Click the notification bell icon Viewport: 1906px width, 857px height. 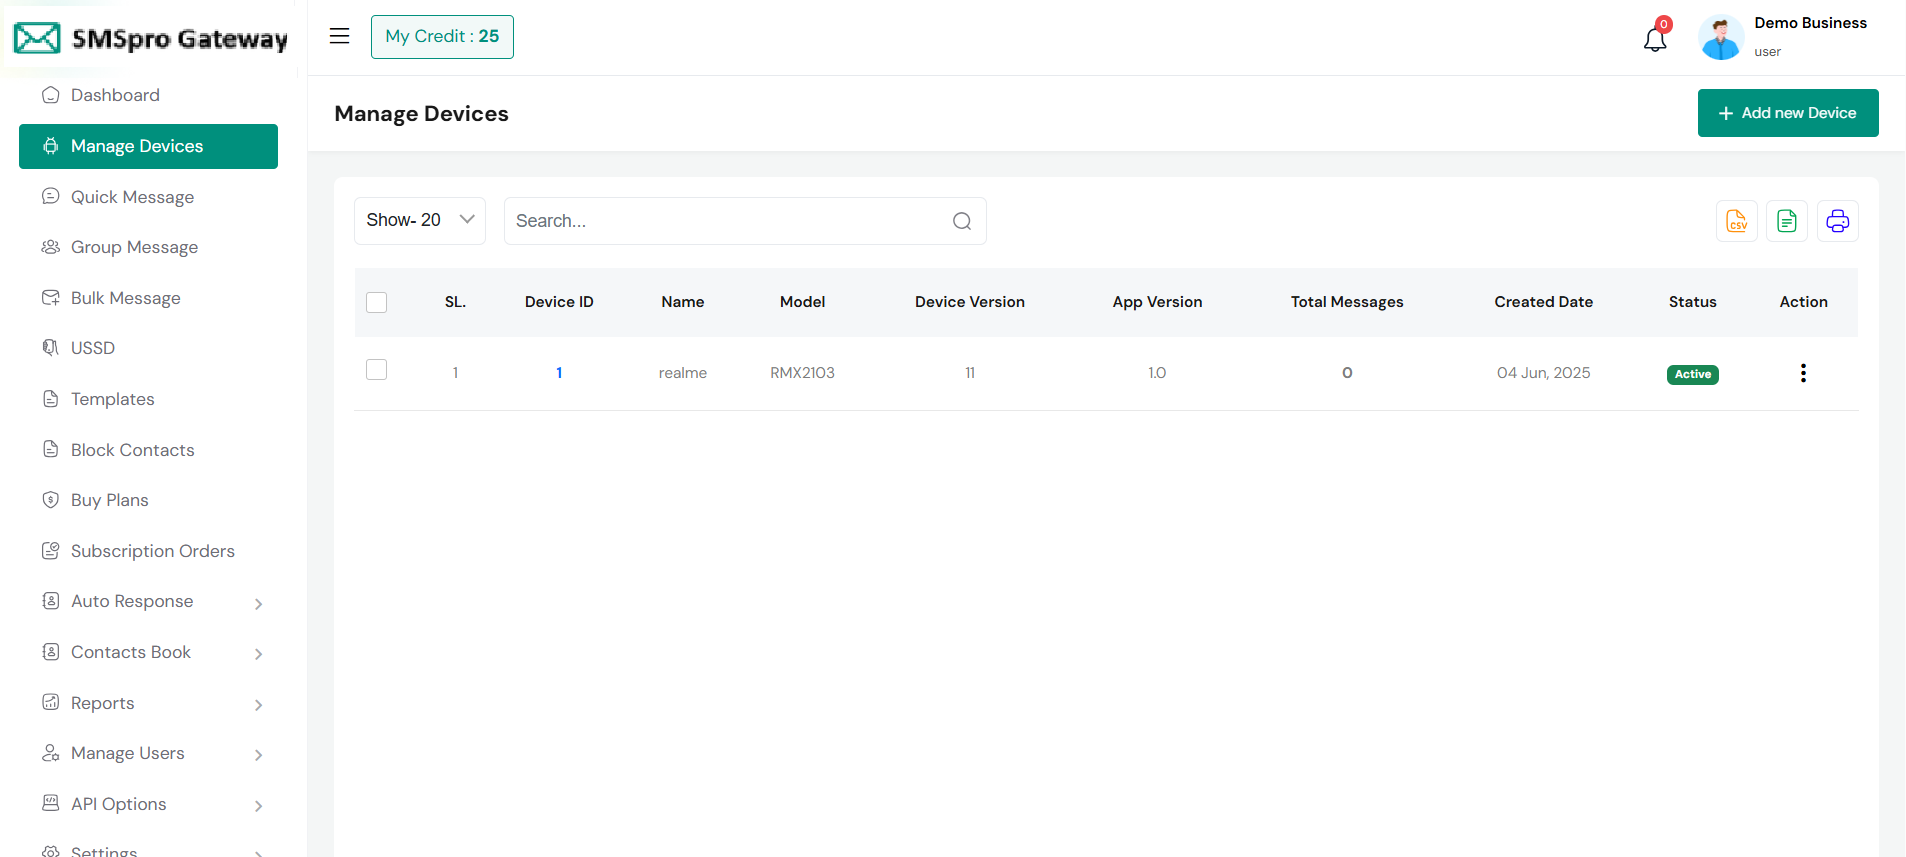[x=1655, y=39]
